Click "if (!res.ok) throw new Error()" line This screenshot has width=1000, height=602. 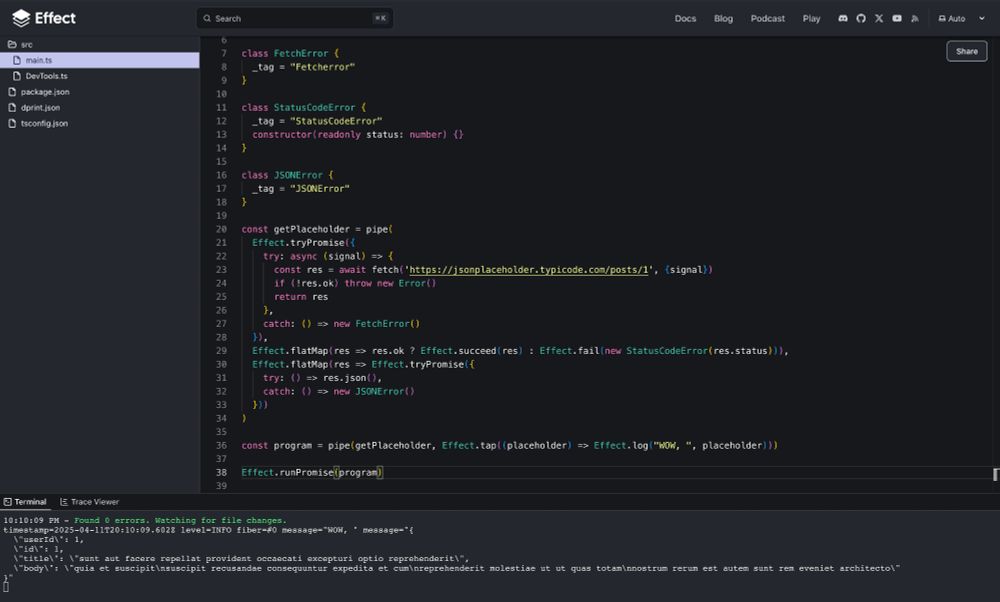[x=355, y=283]
